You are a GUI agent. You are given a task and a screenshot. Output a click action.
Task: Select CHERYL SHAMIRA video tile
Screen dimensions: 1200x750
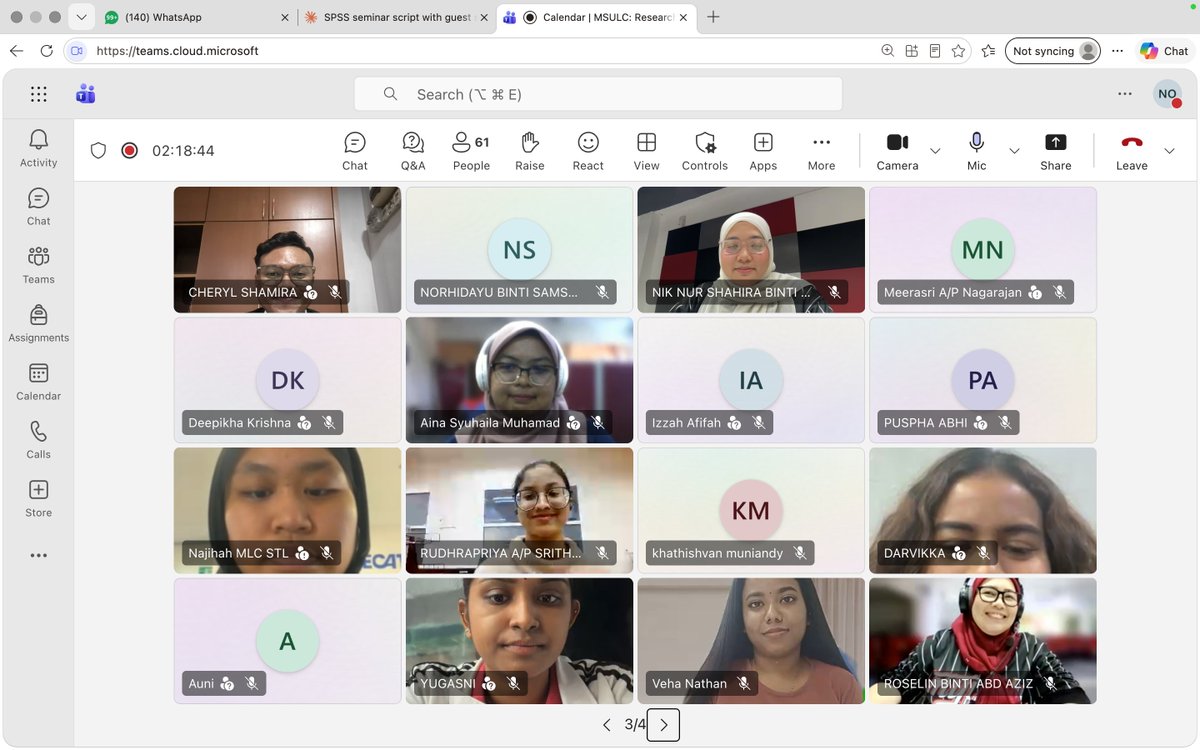pyautogui.click(x=287, y=250)
